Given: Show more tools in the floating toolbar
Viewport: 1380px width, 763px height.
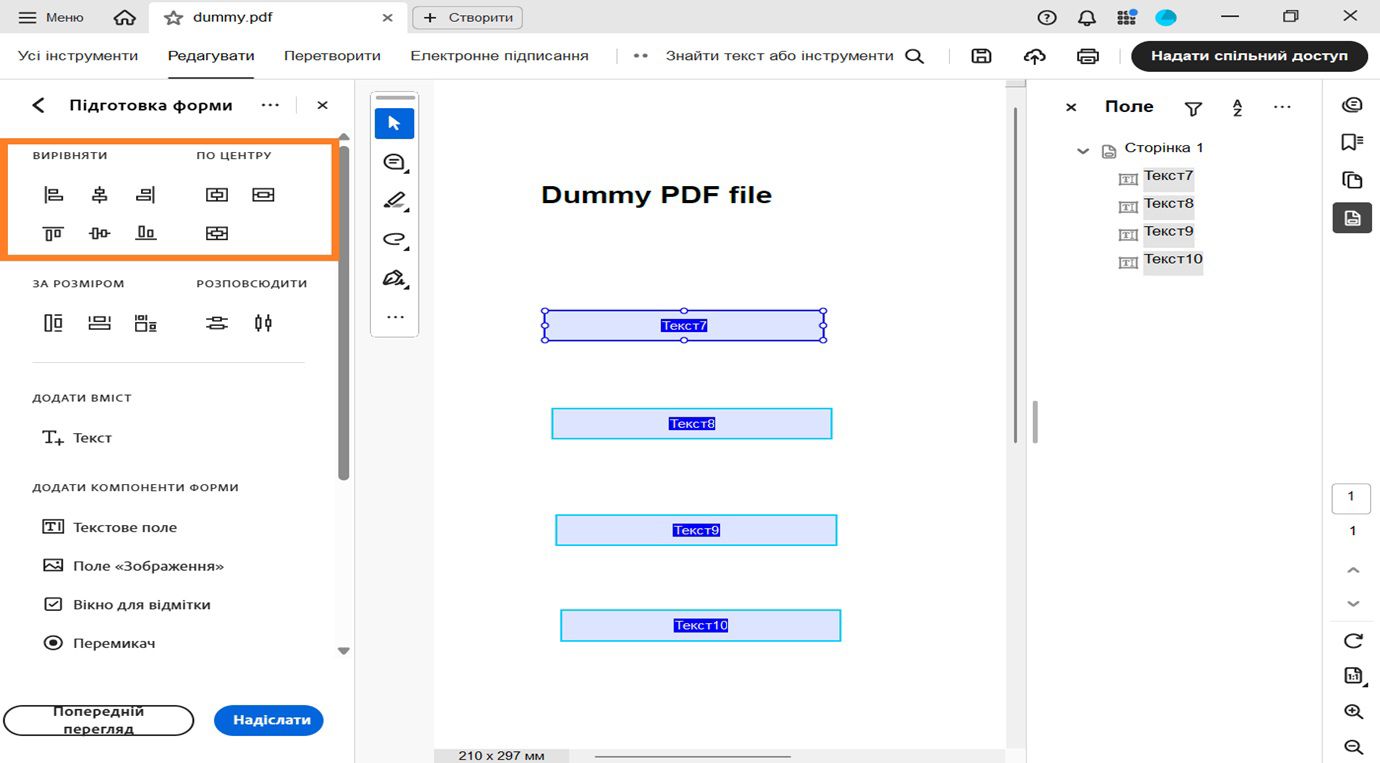Looking at the screenshot, I should point(395,317).
